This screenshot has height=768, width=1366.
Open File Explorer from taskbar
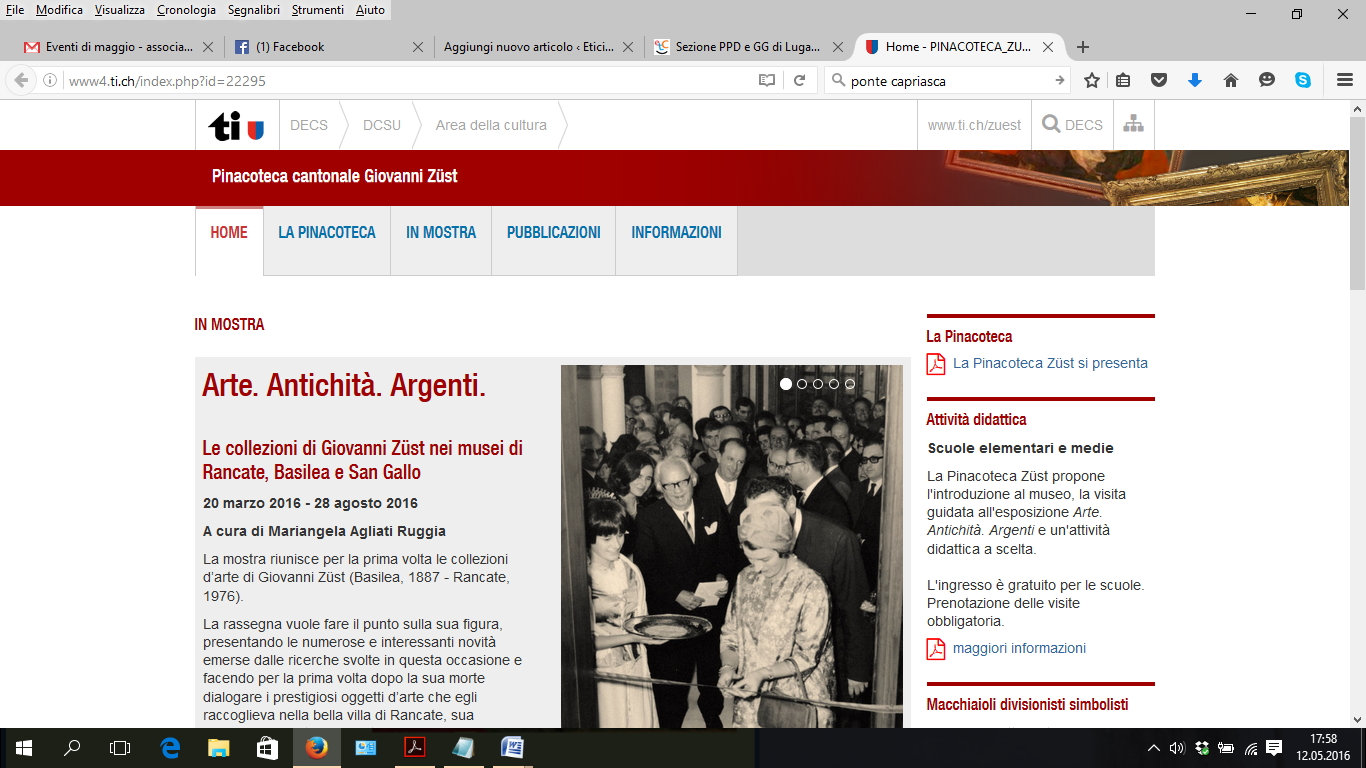click(x=219, y=748)
